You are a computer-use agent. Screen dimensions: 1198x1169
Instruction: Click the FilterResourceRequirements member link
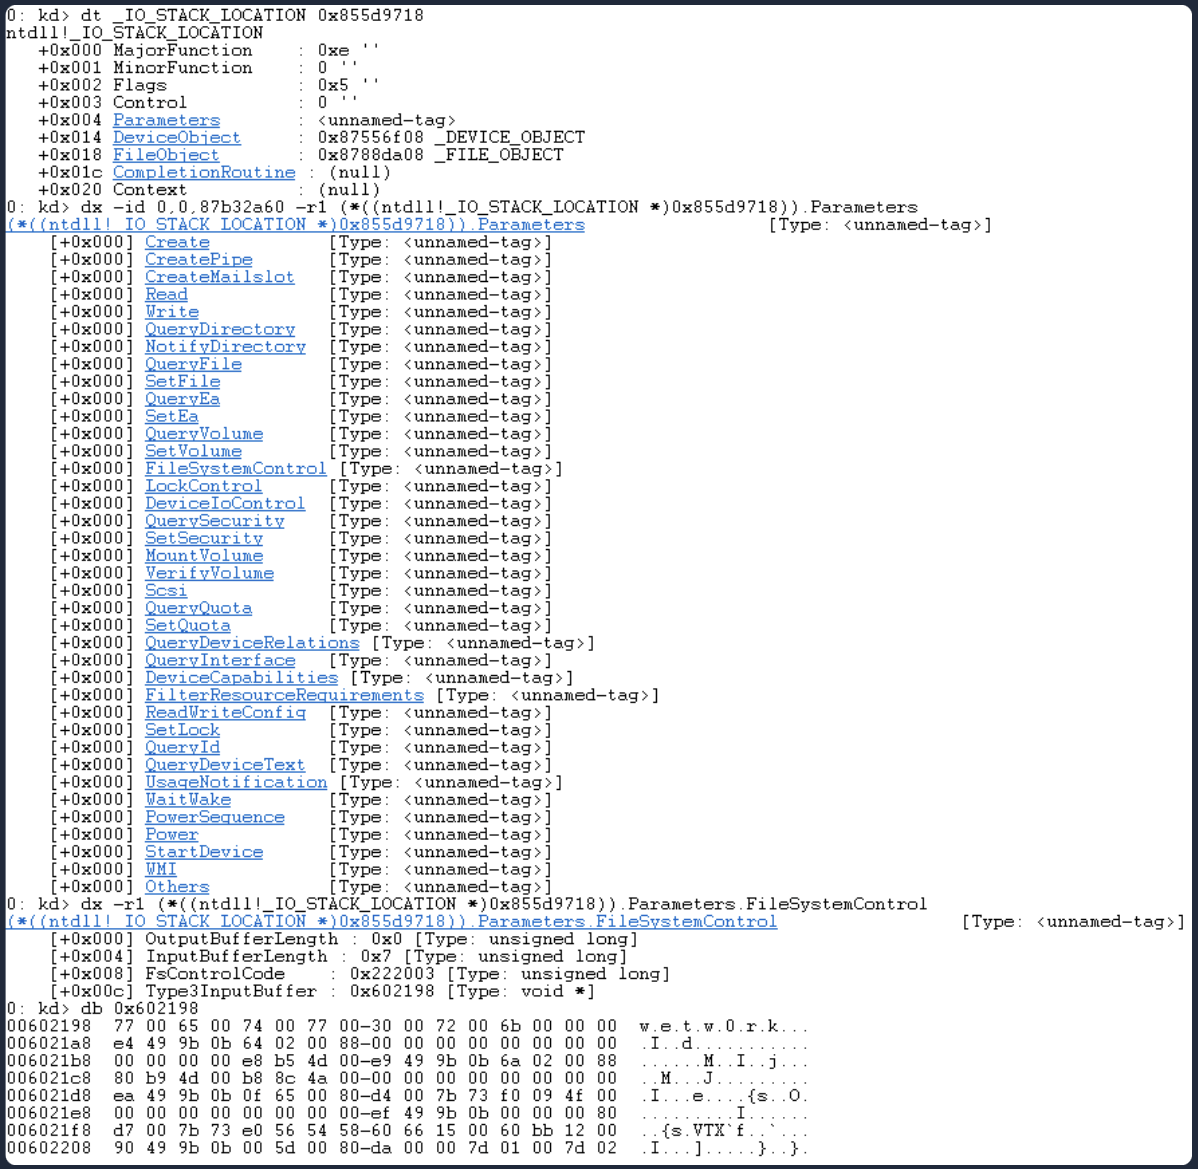pos(284,695)
